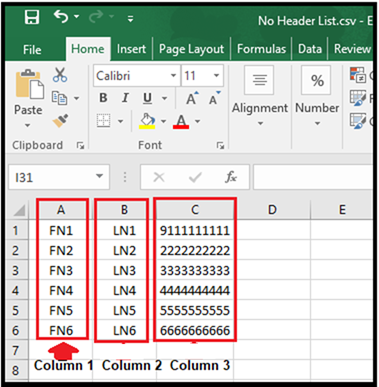
Task: Select column D header
Action: point(272,210)
